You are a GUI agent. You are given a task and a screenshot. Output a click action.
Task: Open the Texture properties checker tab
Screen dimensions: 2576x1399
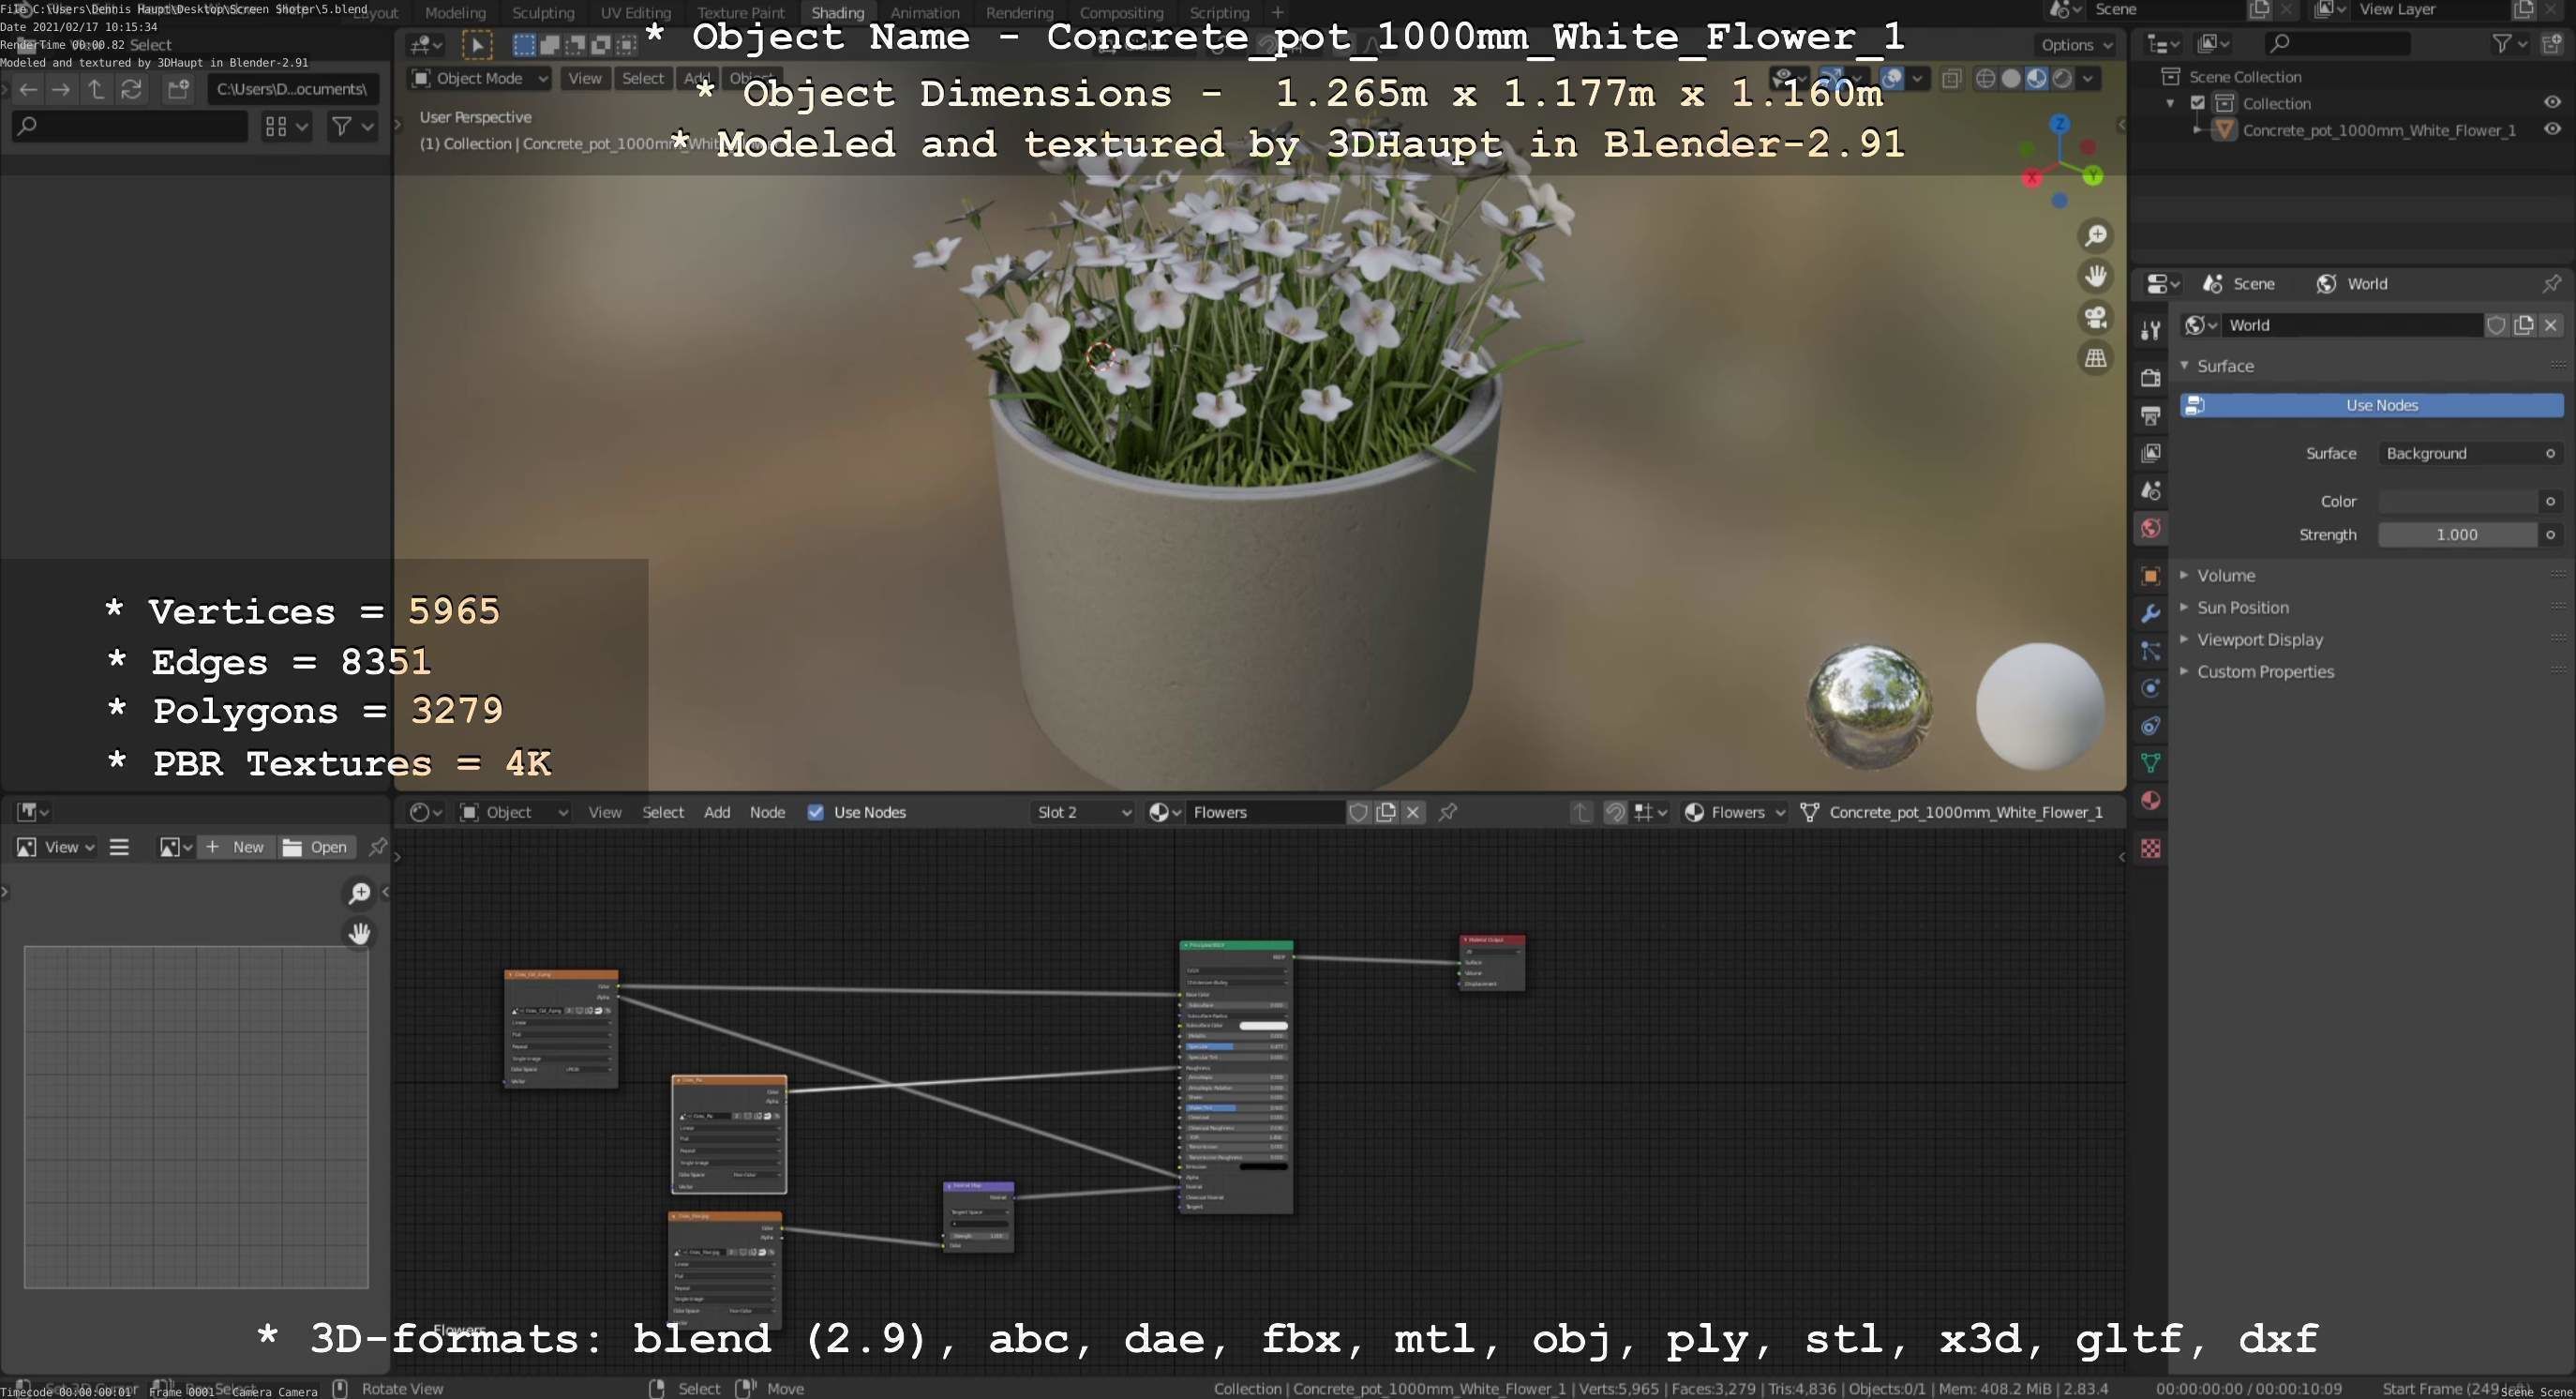pos(2150,849)
